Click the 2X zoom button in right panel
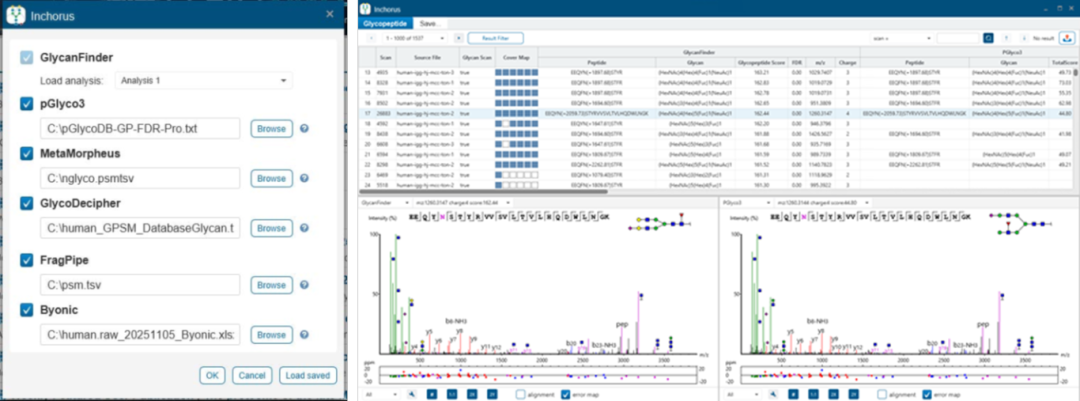This screenshot has height=401, width=1080. point(833,394)
